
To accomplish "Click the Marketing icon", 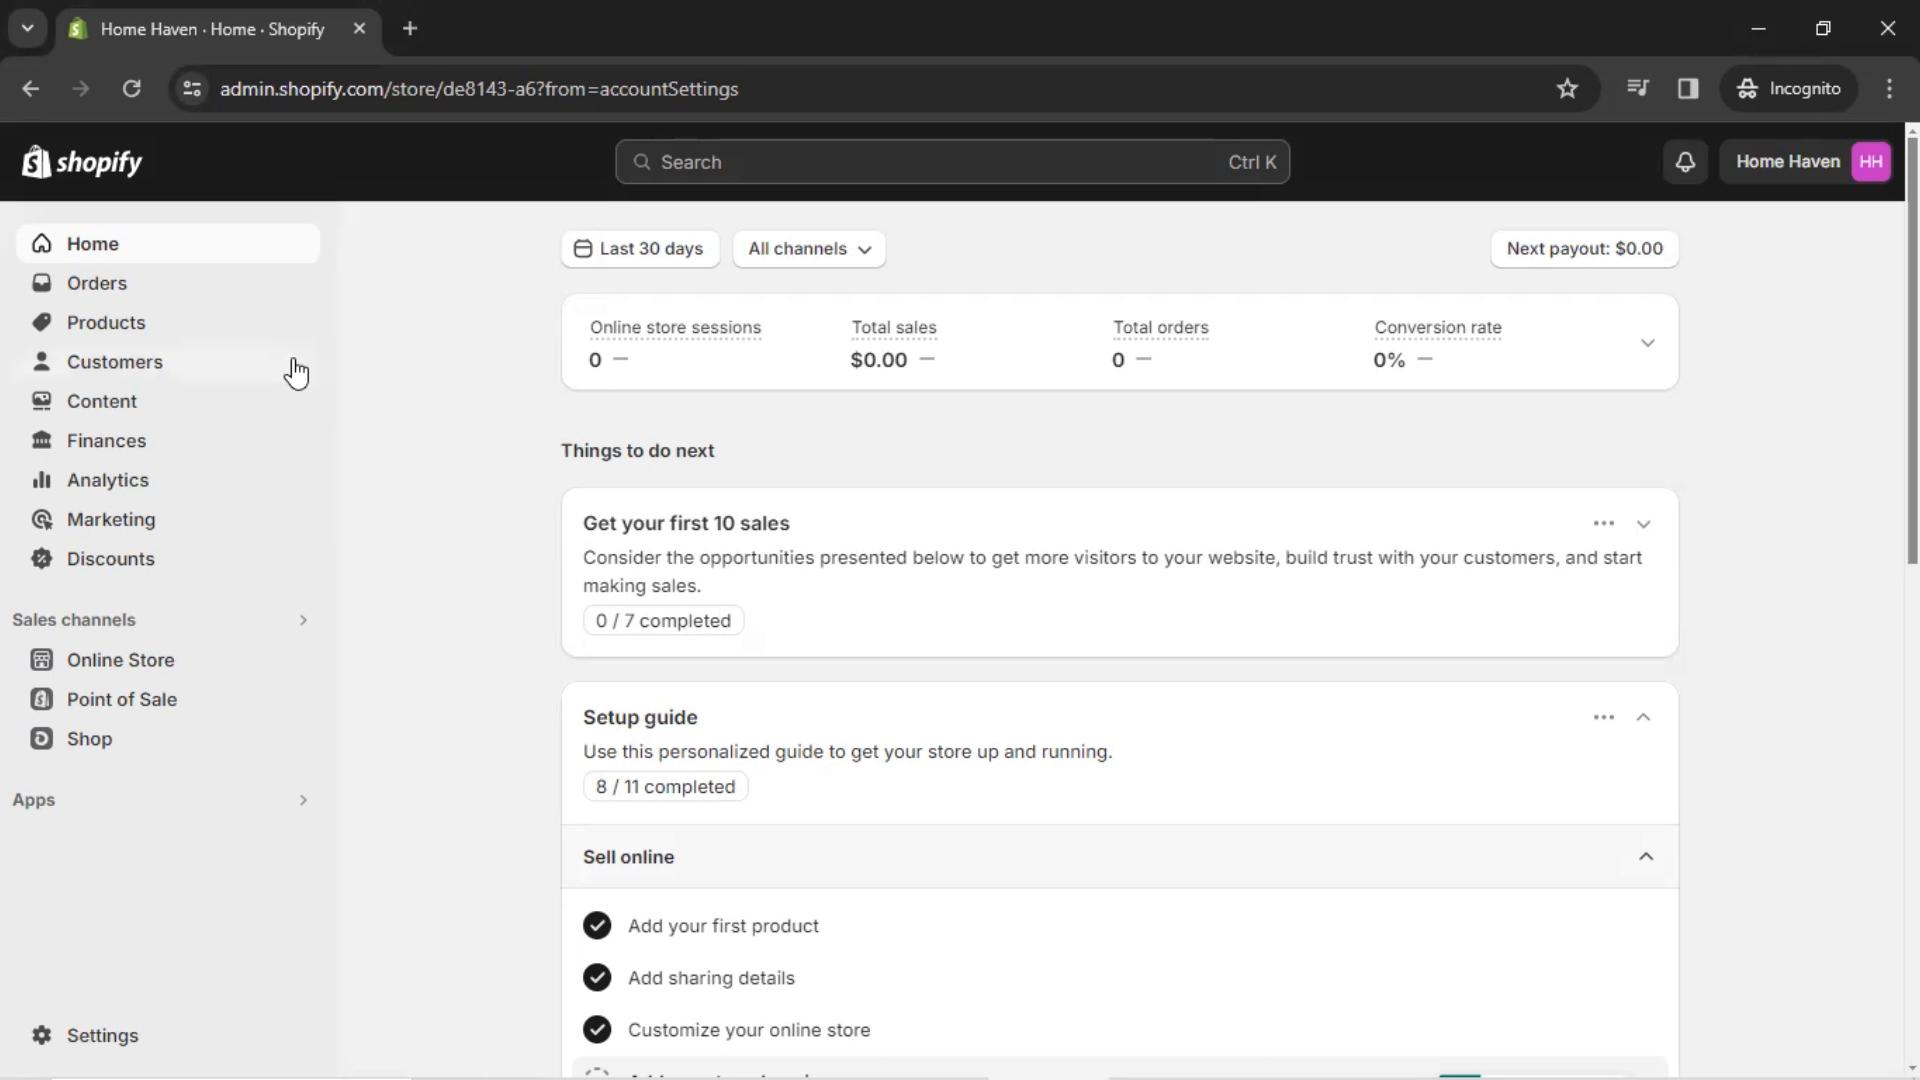I will coord(40,520).
